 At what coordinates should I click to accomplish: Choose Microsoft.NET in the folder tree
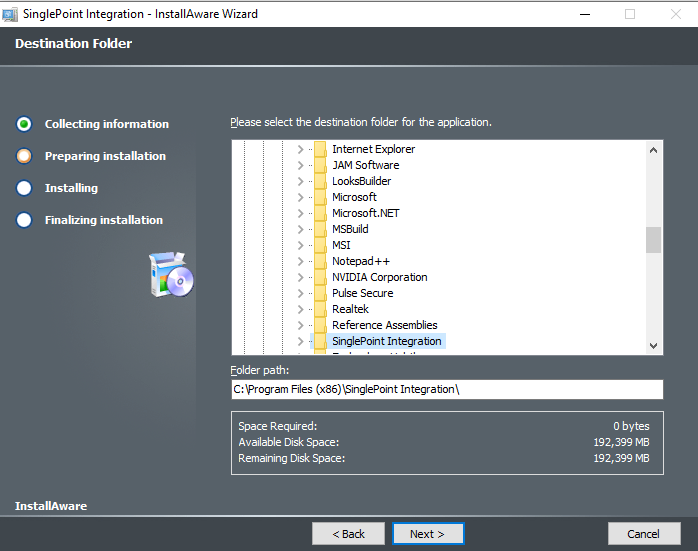(365, 213)
